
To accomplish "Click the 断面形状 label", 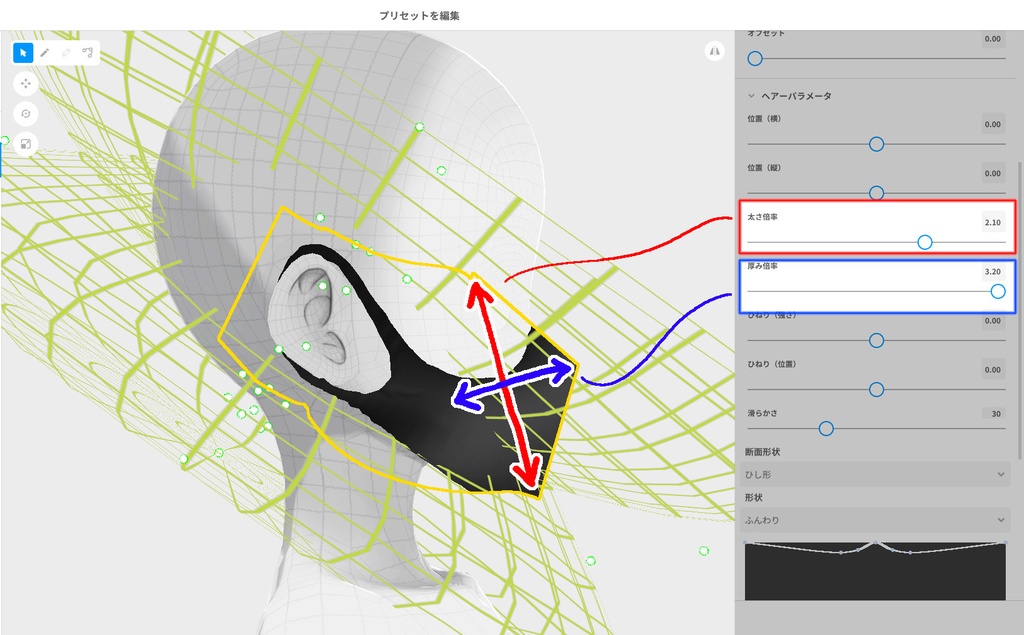I will [762, 452].
